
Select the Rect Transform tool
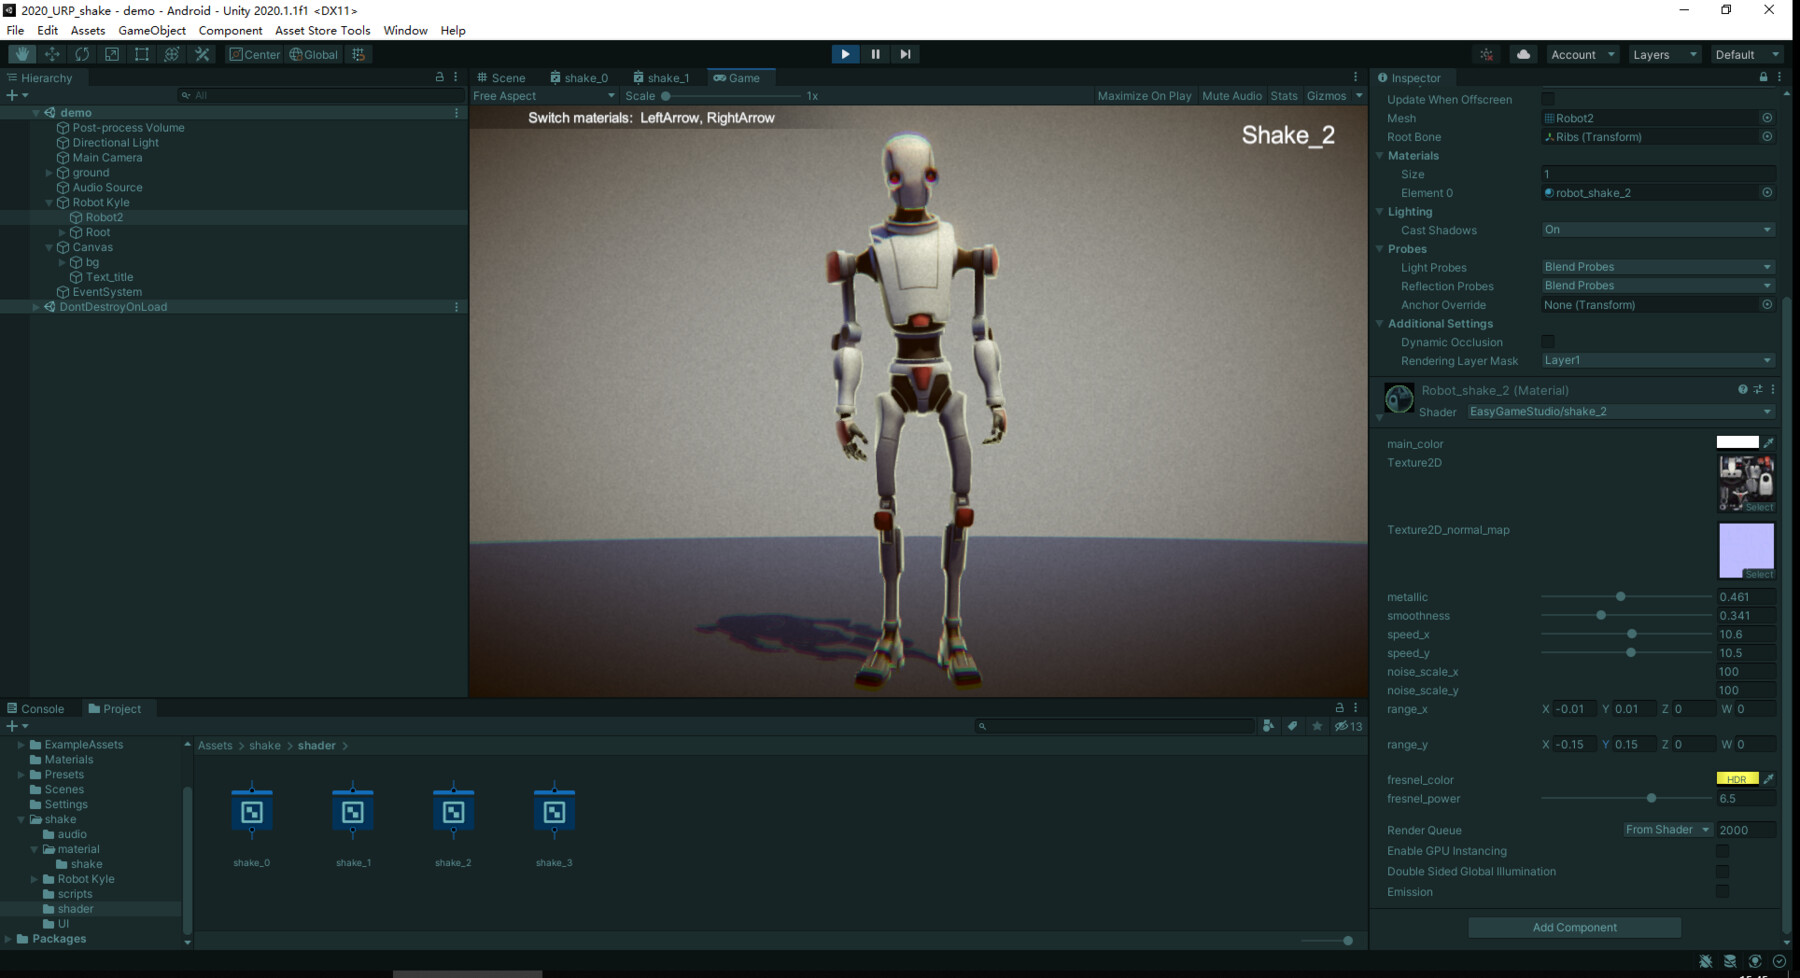[x=142, y=54]
